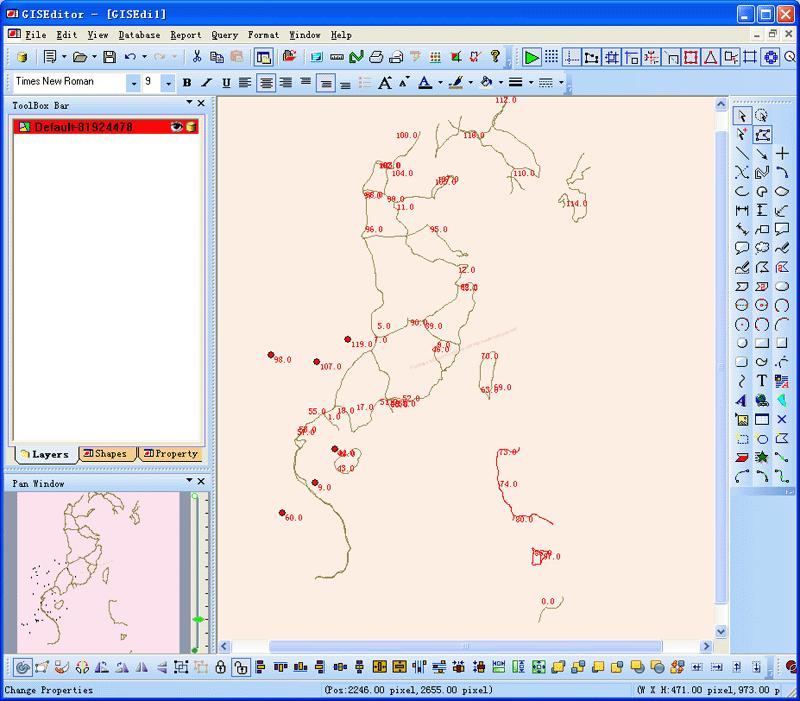Open the font size dropdown
Screen dimensions: 800x701
click(x=168, y=83)
